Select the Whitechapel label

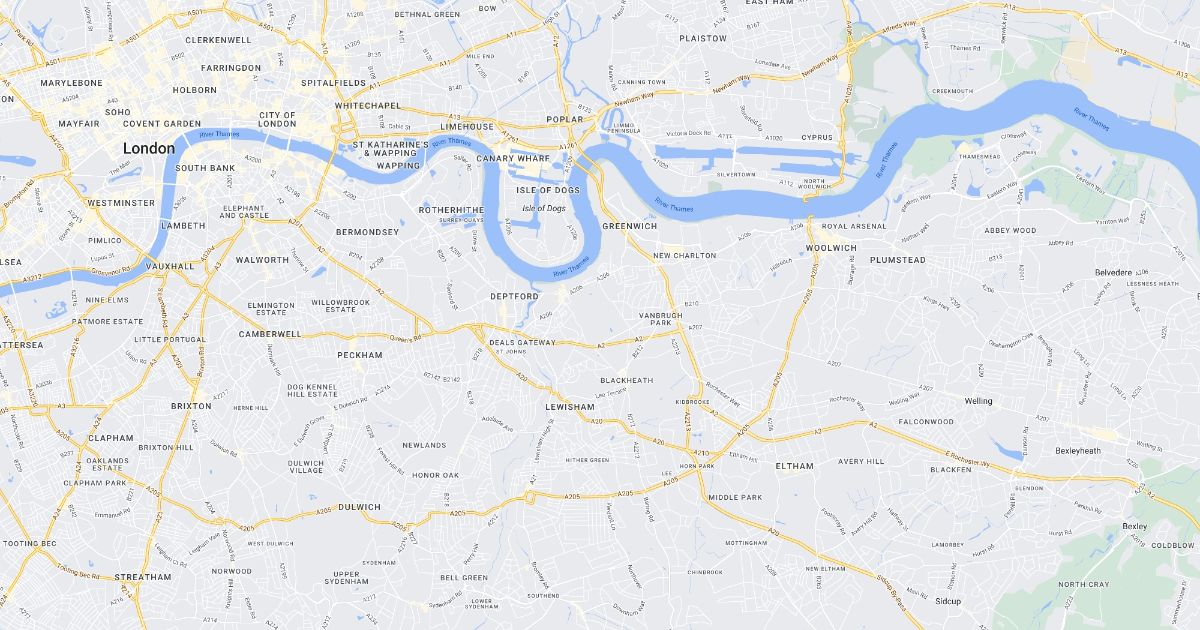368,105
